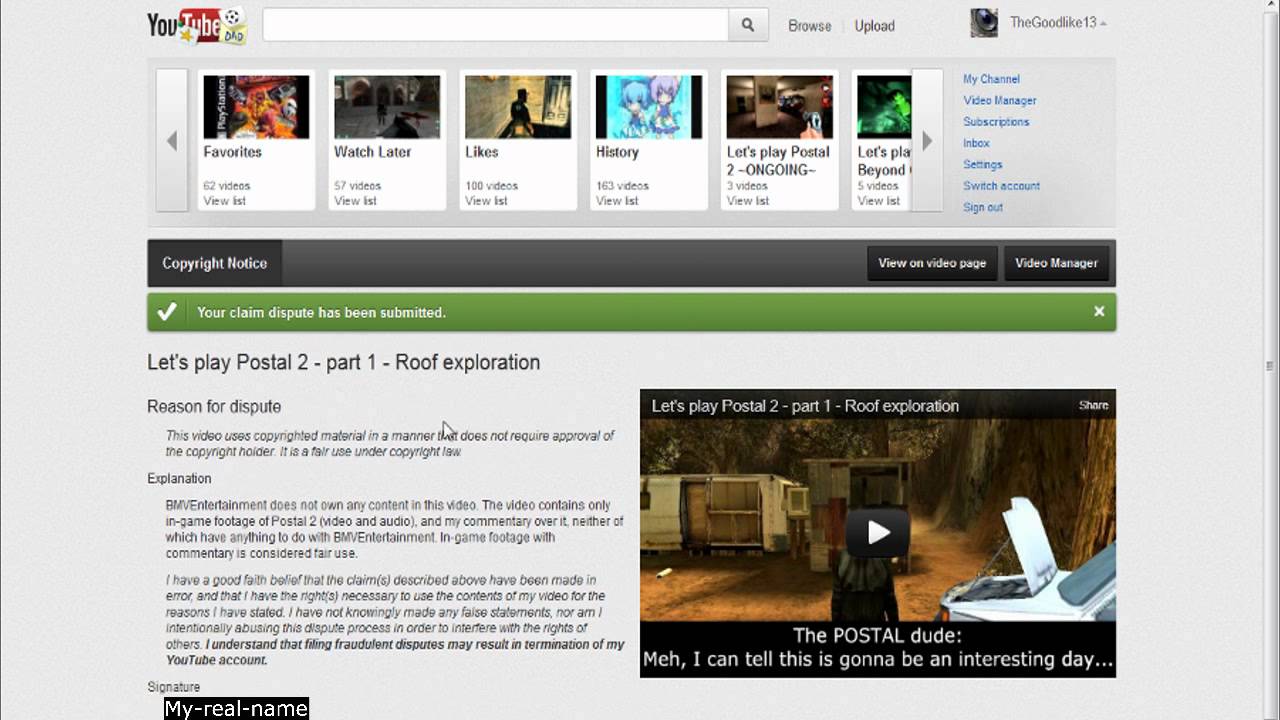
Task: Open the Likes playlist thumbnail
Action: [518, 107]
